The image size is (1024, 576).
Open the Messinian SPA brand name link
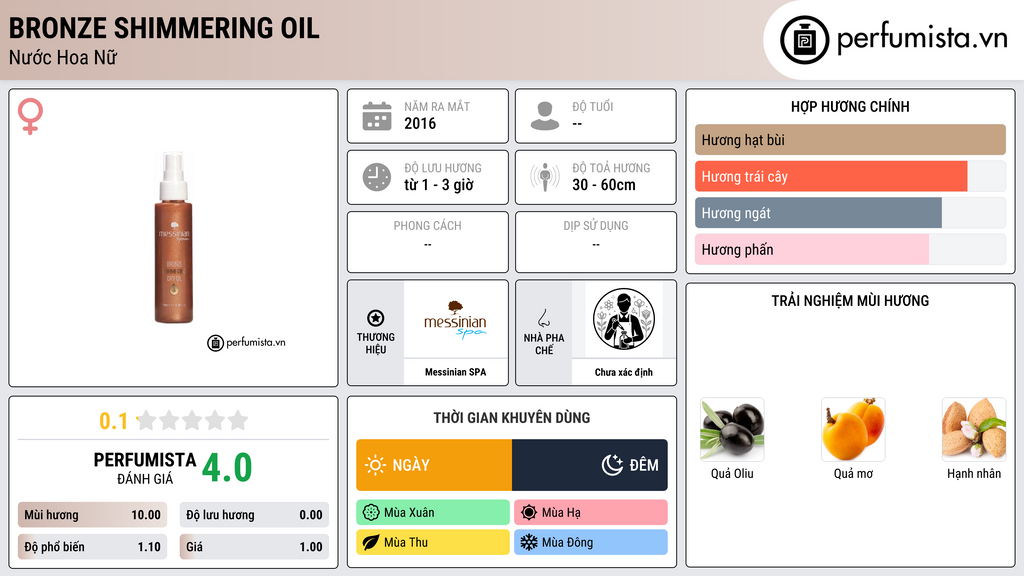click(455, 372)
